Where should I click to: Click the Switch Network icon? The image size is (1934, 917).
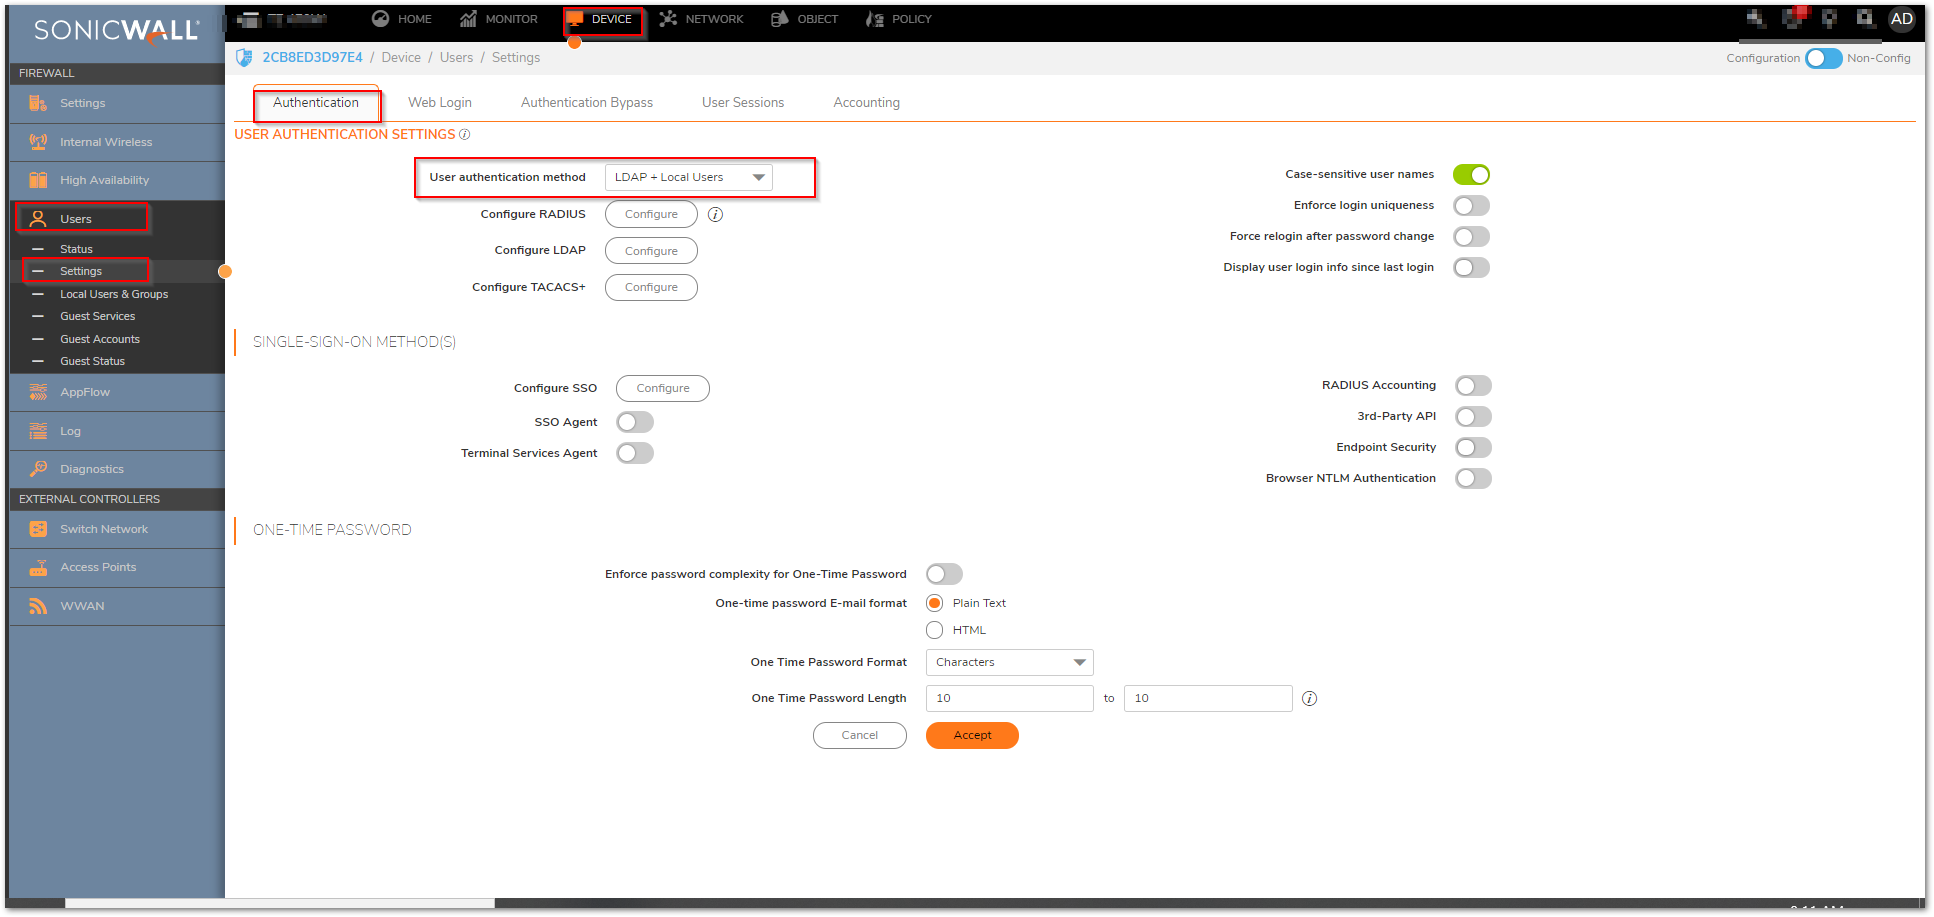tap(38, 529)
